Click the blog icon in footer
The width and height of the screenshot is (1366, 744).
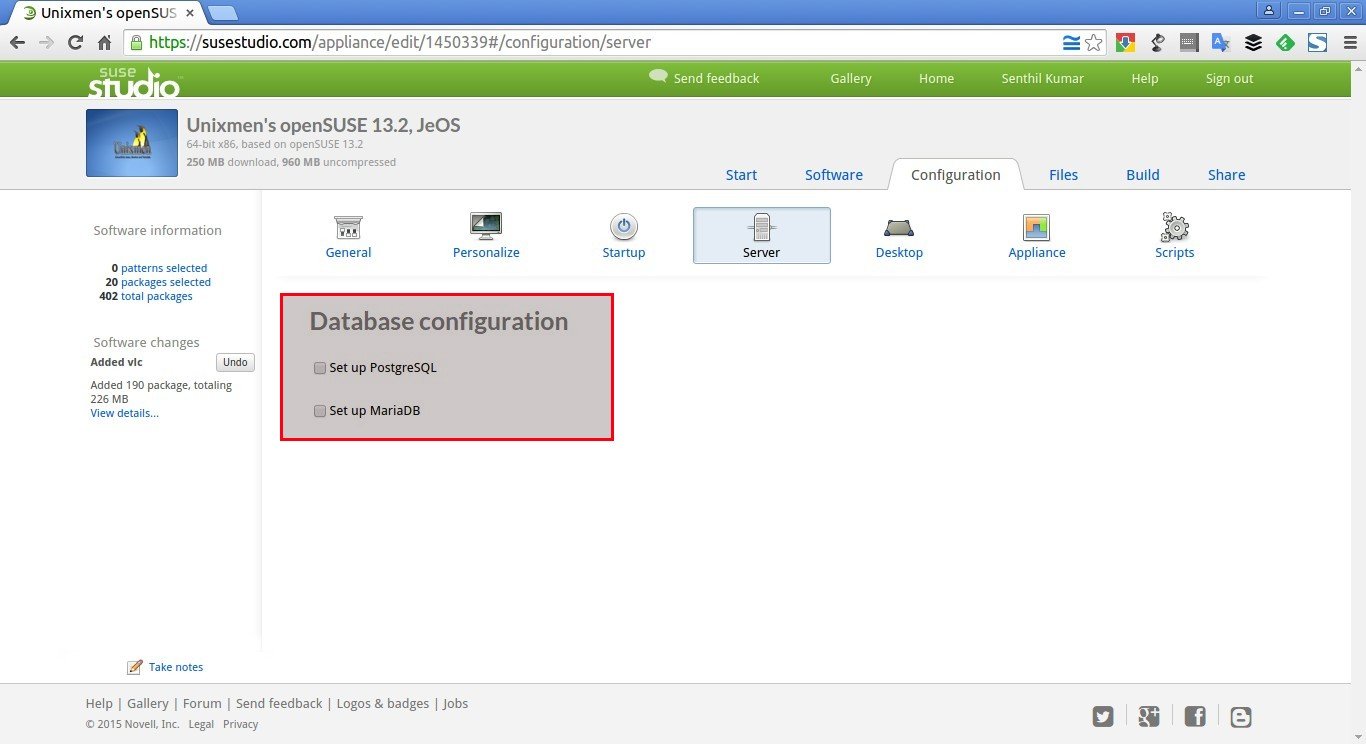click(x=1241, y=716)
